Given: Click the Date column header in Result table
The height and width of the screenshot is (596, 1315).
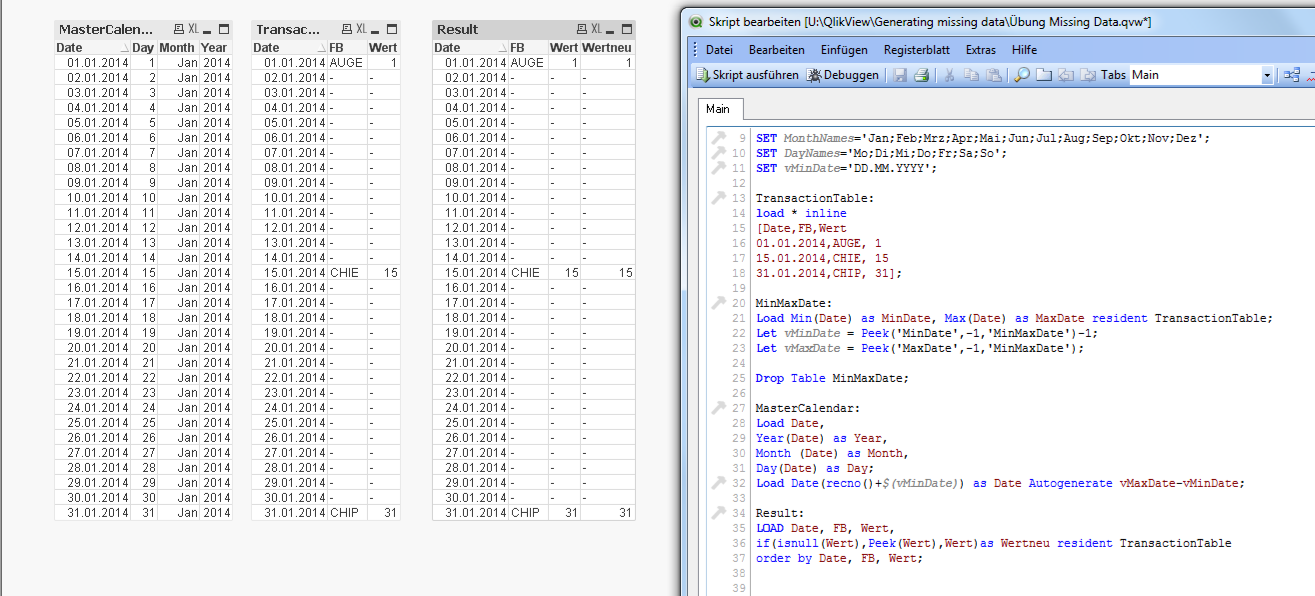Looking at the screenshot, I should click(470, 47).
